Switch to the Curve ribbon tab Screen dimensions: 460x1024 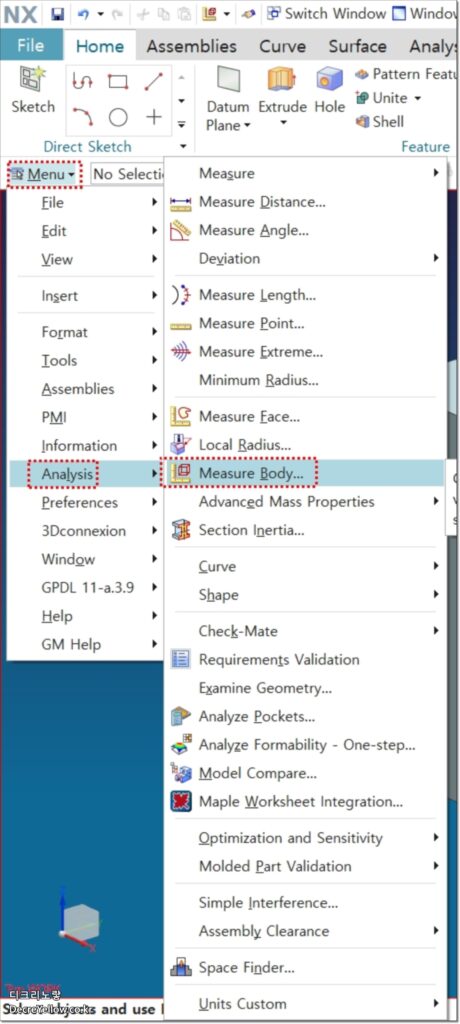tap(282, 46)
